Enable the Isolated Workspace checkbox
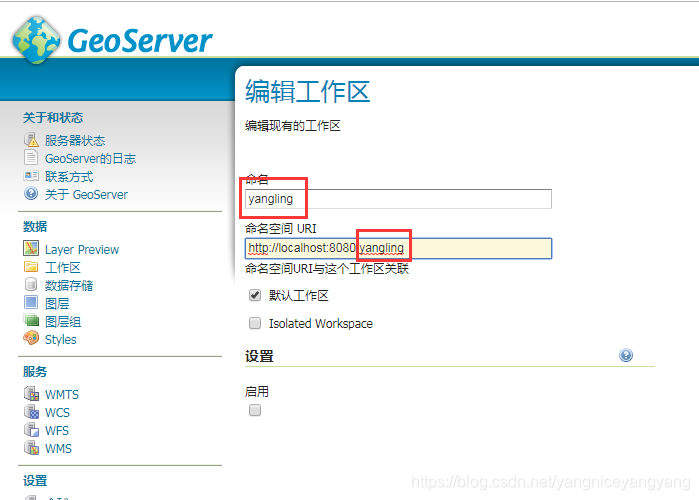The image size is (699, 500). coord(255,323)
